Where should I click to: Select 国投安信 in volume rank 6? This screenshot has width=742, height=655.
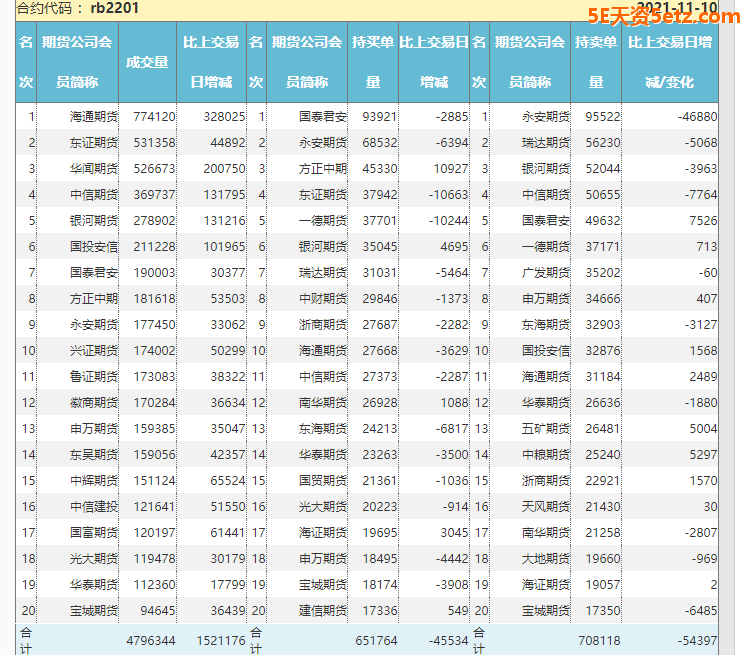tap(94, 247)
